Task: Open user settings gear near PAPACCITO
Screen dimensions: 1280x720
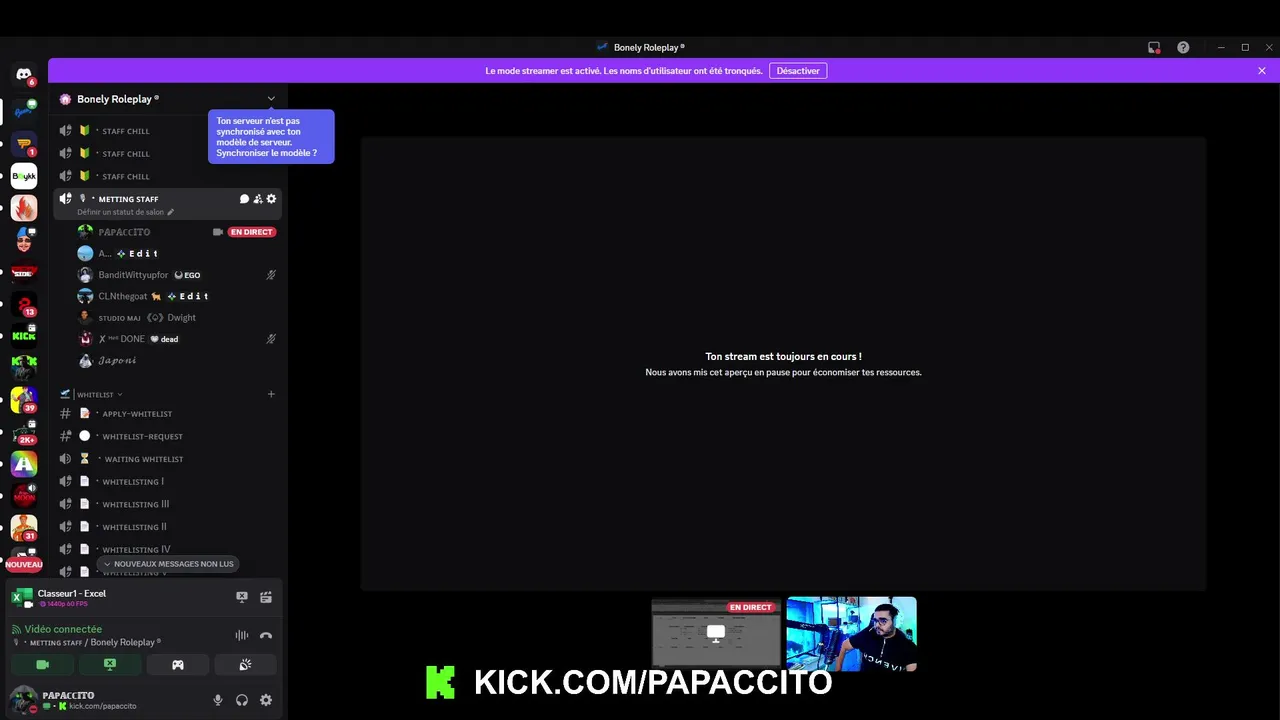Action: pos(266,700)
